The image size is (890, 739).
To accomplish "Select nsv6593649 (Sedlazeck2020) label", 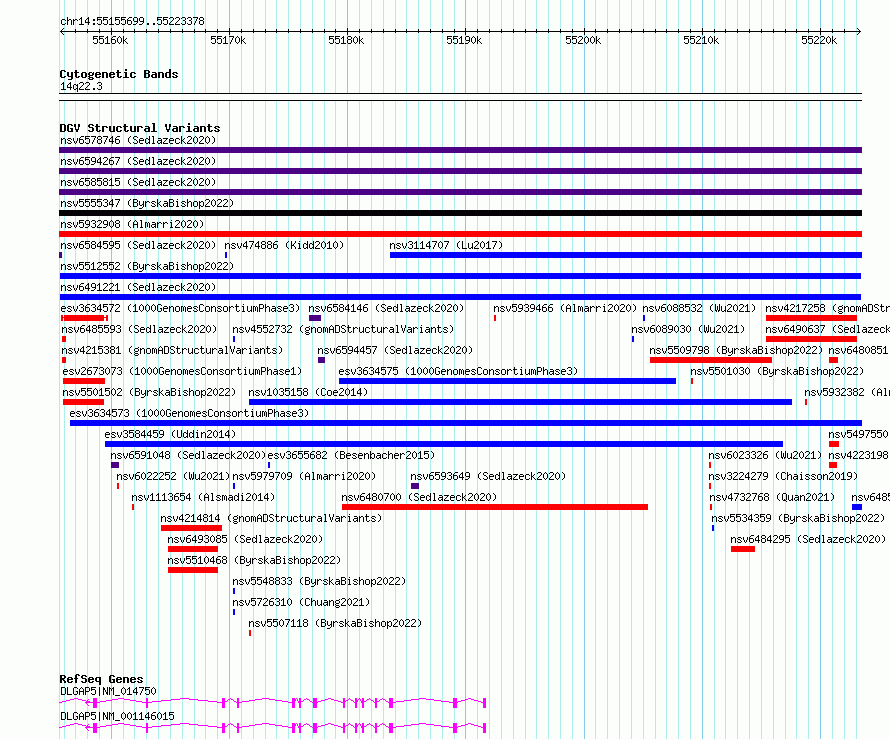I will (488, 476).
